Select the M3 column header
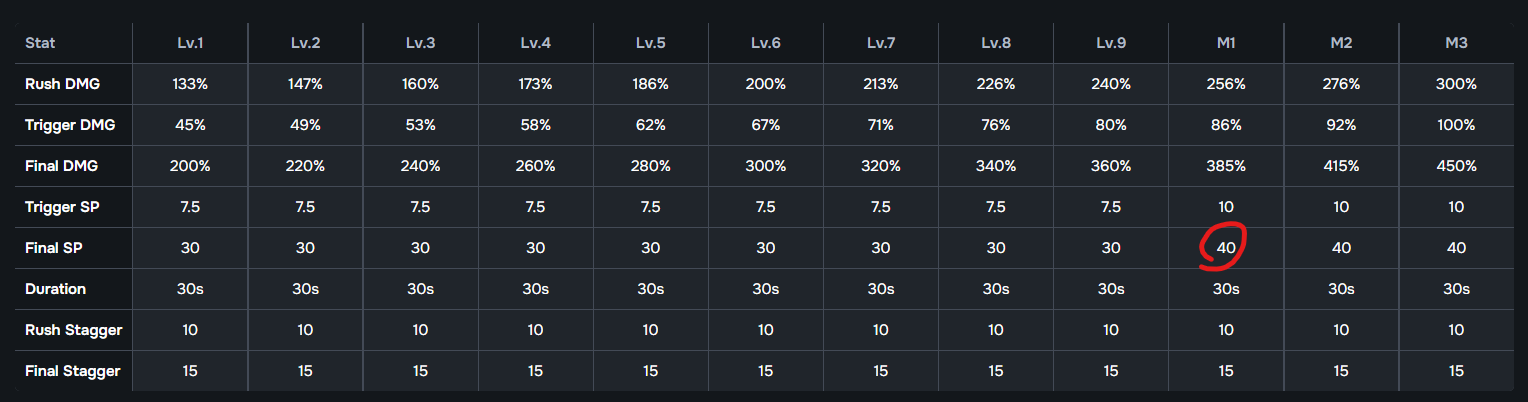Image resolution: width=1528 pixels, height=402 pixels. pyautogui.click(x=1455, y=43)
